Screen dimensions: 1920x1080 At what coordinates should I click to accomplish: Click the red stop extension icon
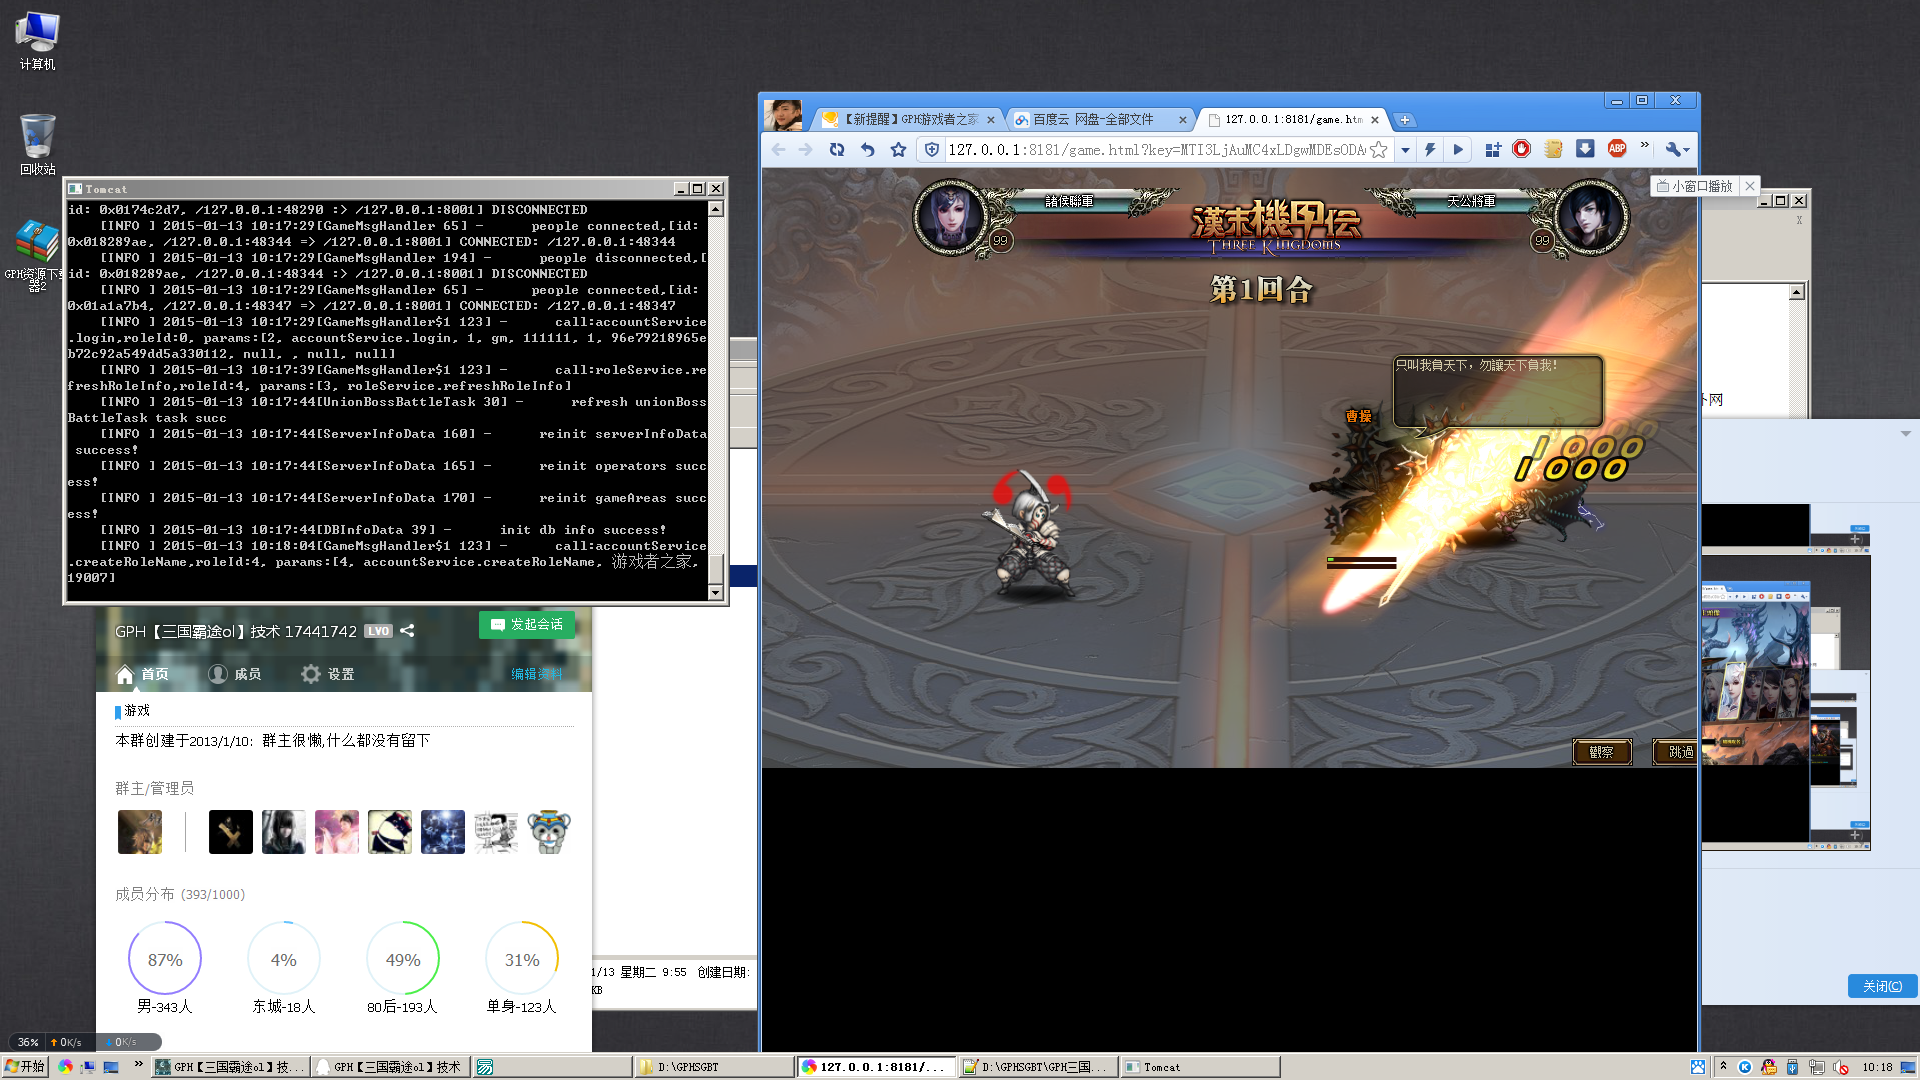pyautogui.click(x=1521, y=149)
